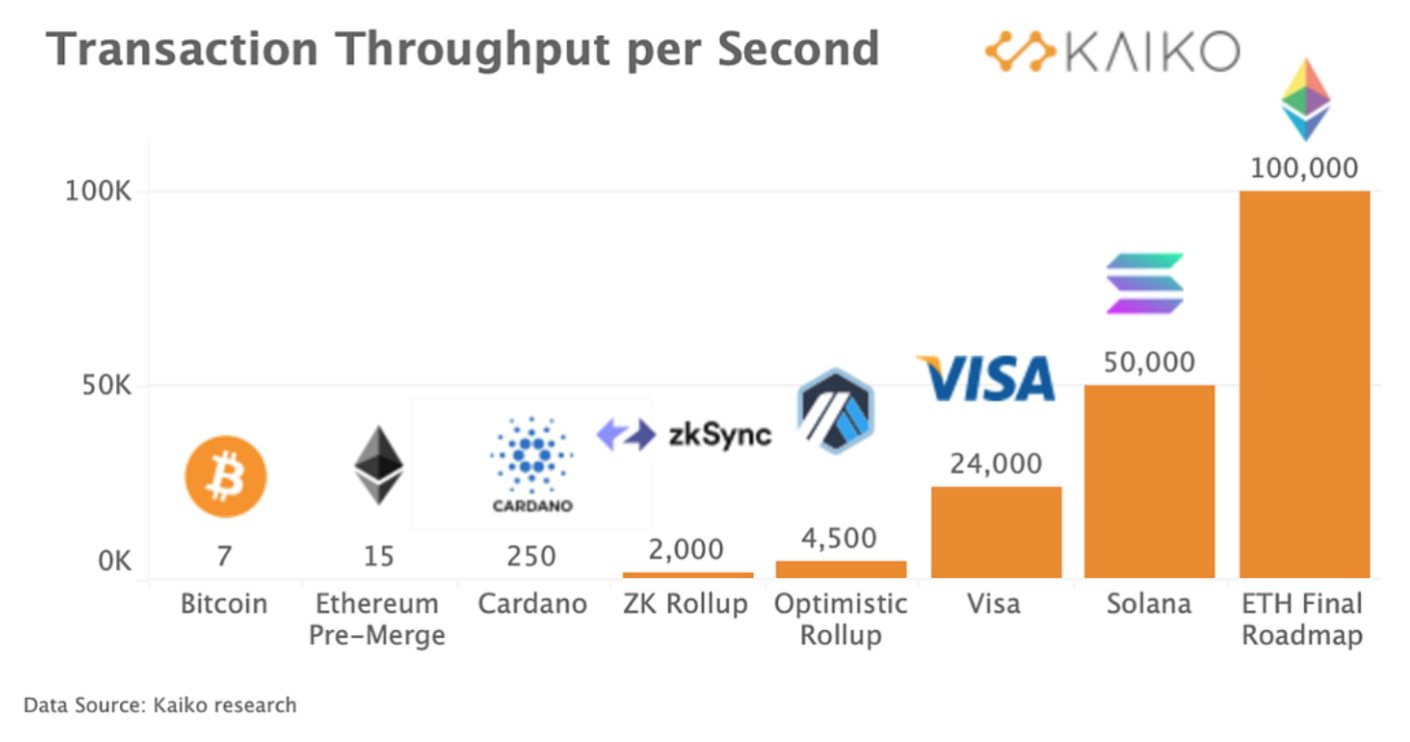Click the VISA logo

(x=986, y=379)
